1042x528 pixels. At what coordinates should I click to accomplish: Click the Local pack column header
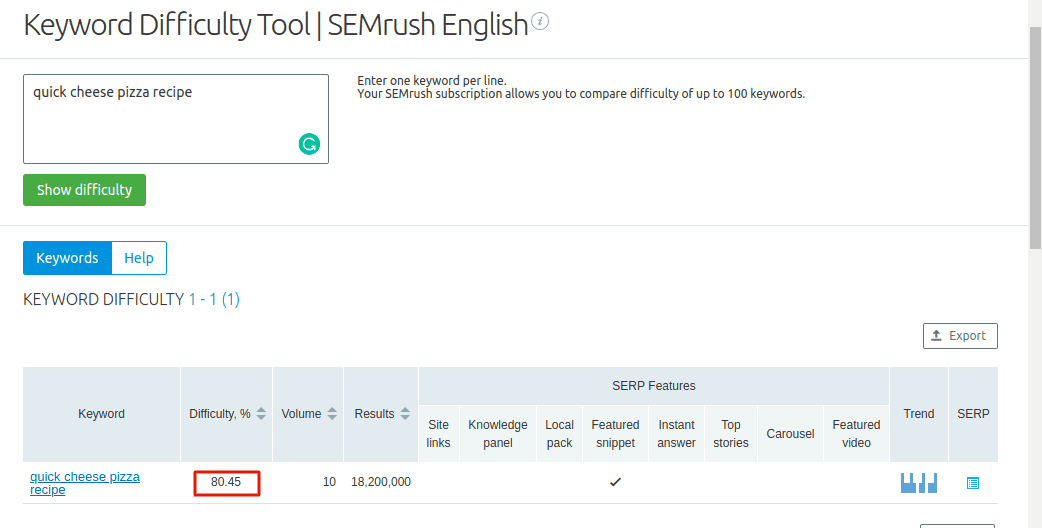560,434
